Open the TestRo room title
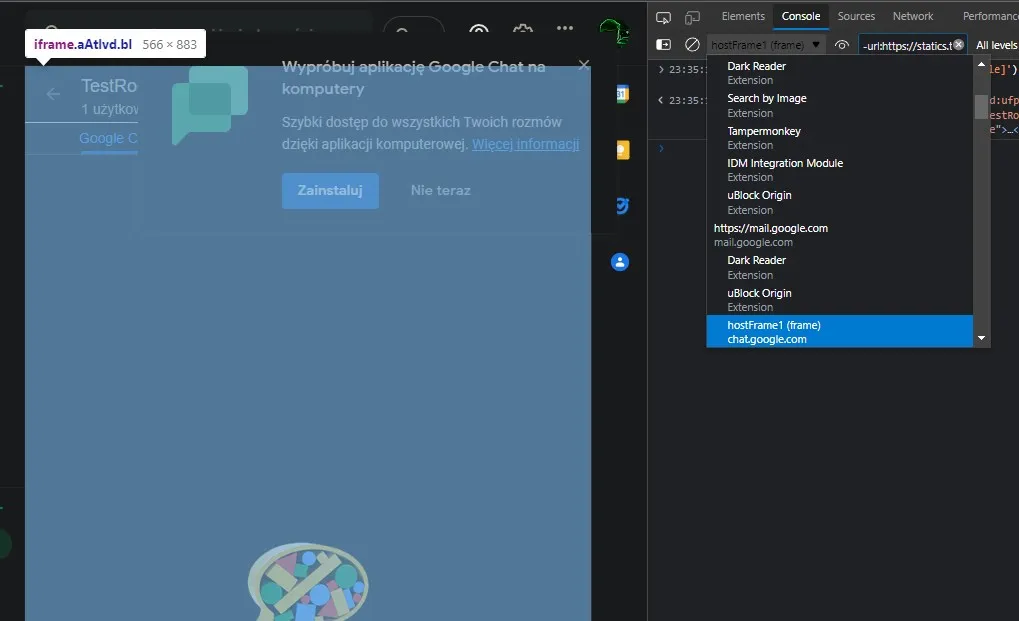 (109, 86)
